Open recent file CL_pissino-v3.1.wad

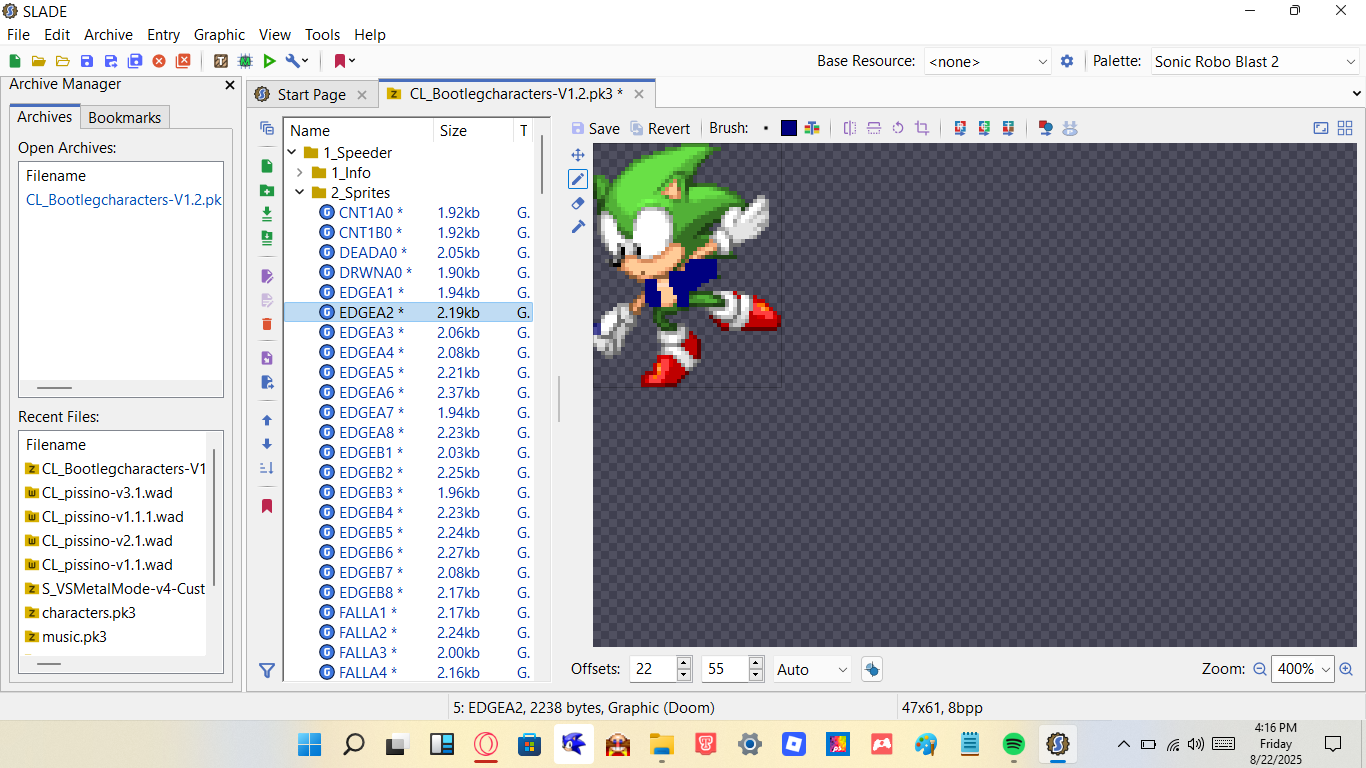(x=107, y=492)
